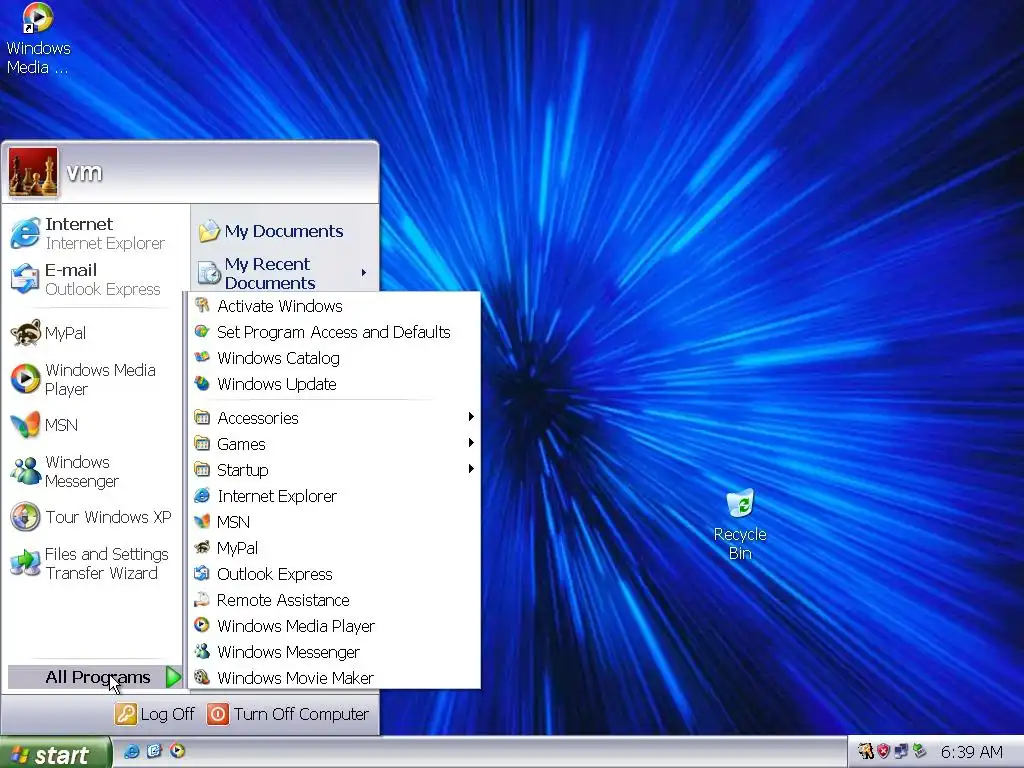1024x768 pixels.
Task: Open Windows Messenger in All Programs list
Action: click(x=334, y=652)
